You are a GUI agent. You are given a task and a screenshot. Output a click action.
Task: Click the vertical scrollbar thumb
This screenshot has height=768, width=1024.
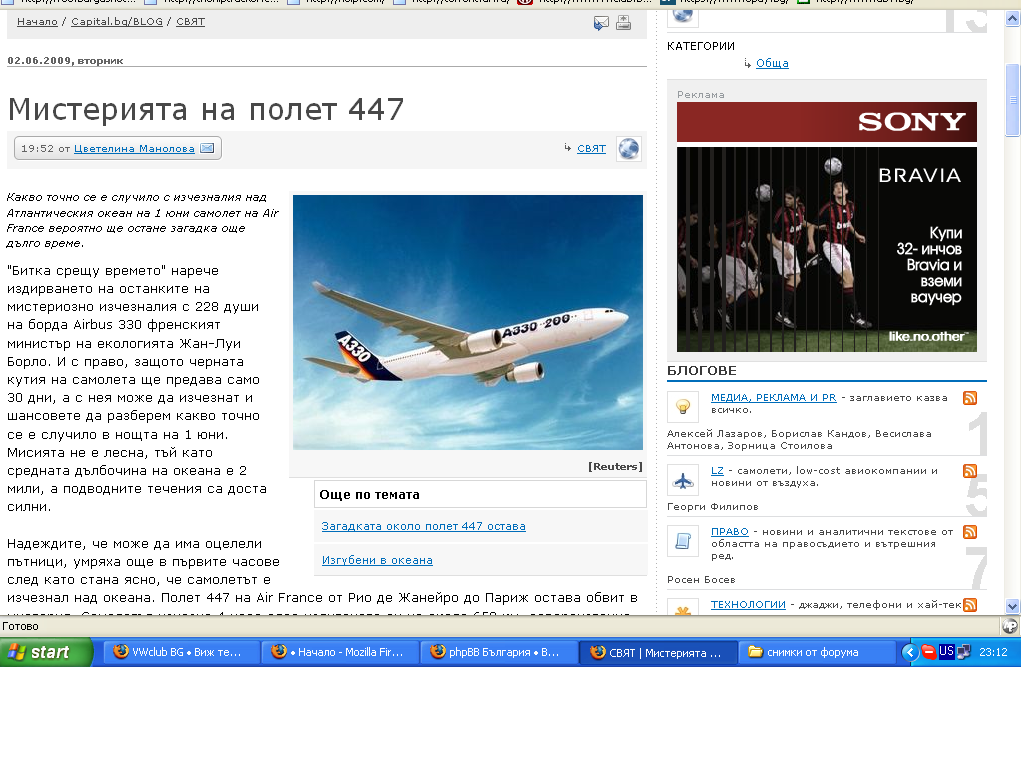tap(1012, 100)
